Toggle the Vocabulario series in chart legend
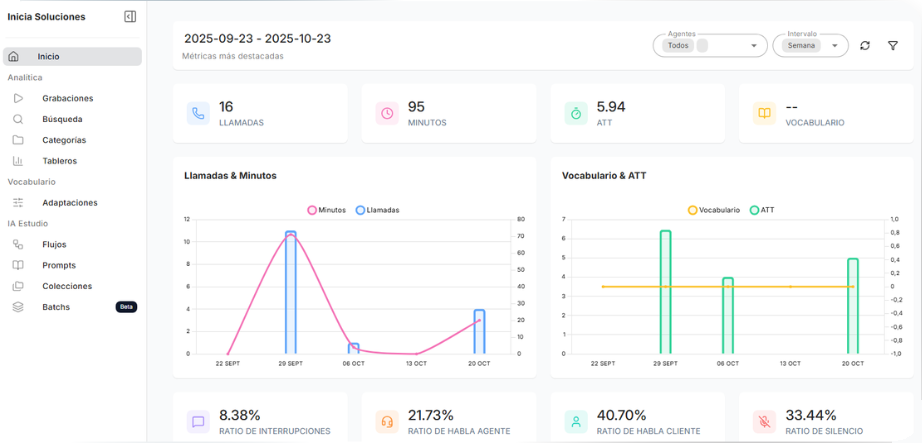Screen dimensions: 922x443 (x=714, y=210)
